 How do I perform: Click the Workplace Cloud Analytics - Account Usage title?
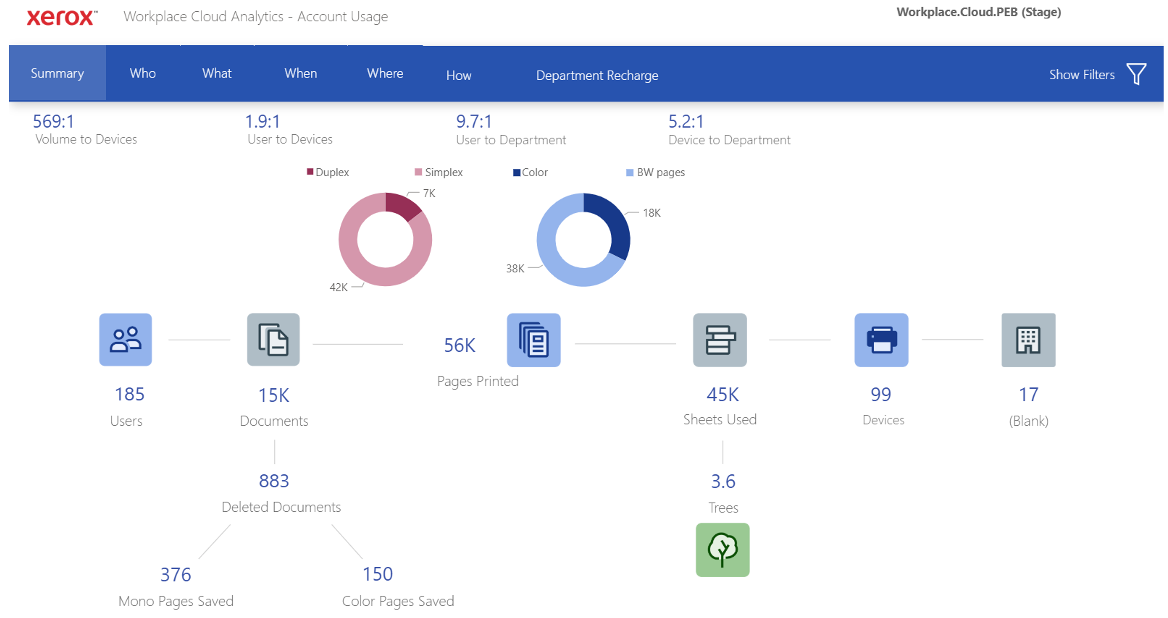coord(256,16)
